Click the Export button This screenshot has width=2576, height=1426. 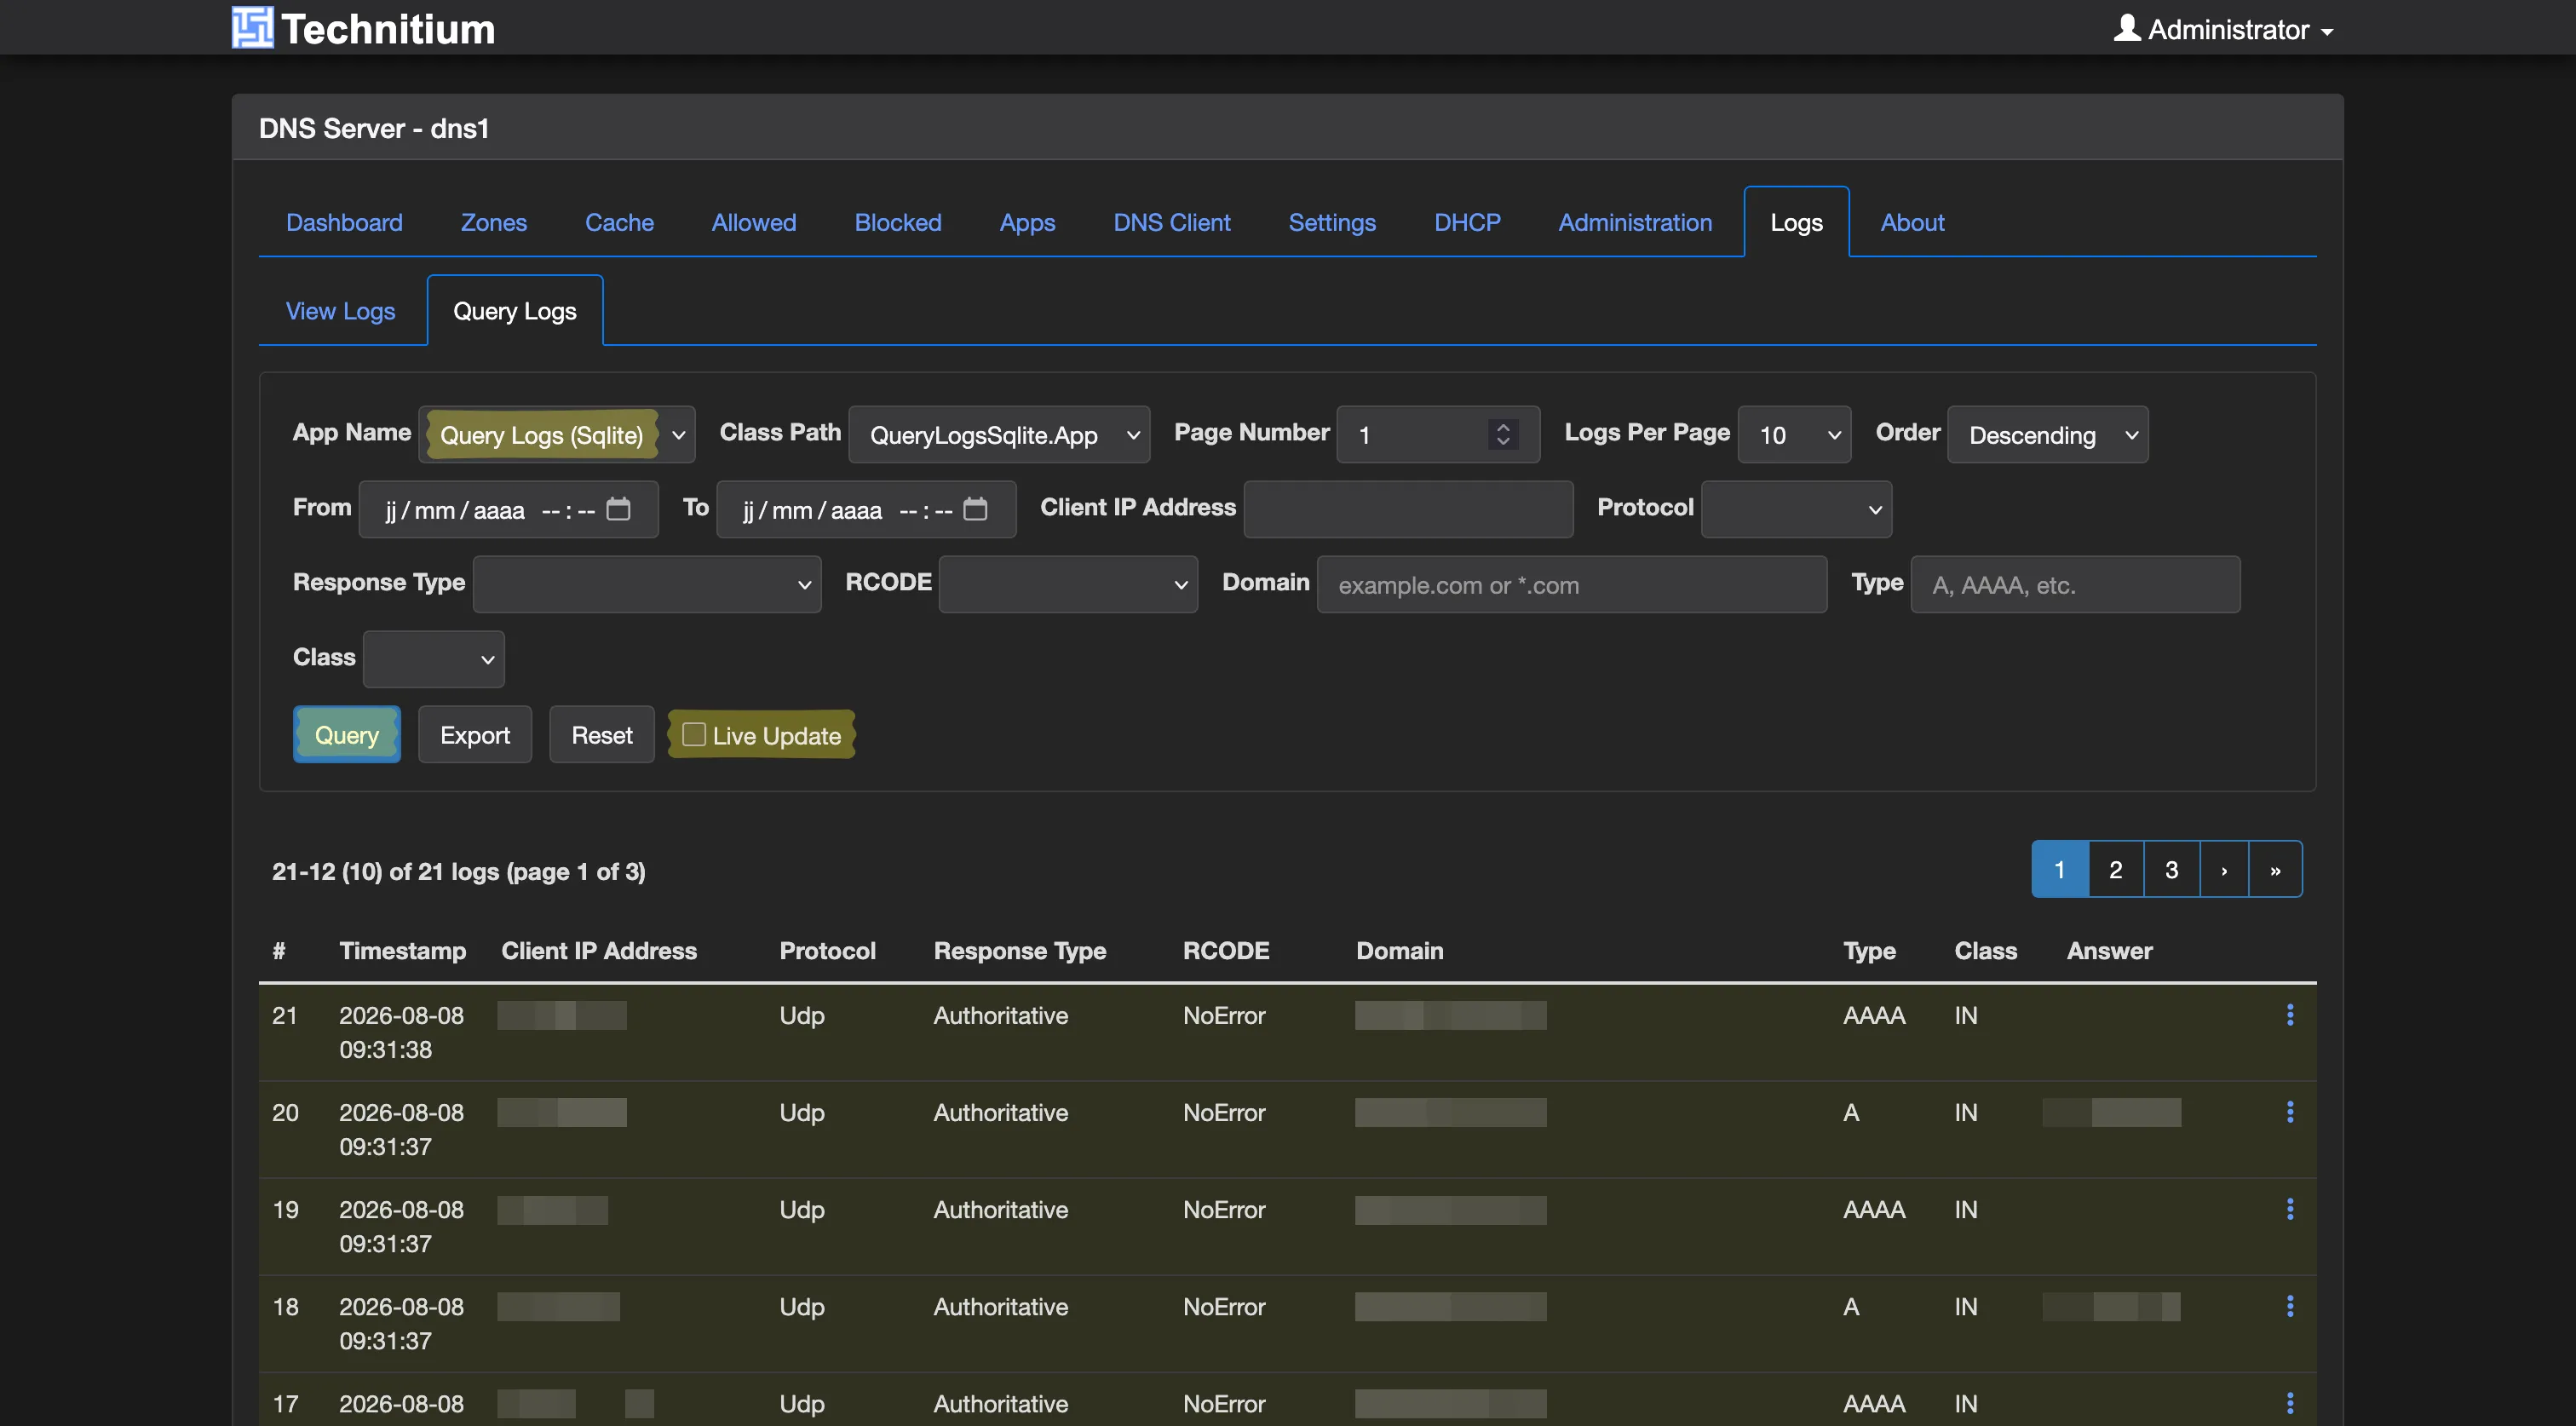(474, 735)
